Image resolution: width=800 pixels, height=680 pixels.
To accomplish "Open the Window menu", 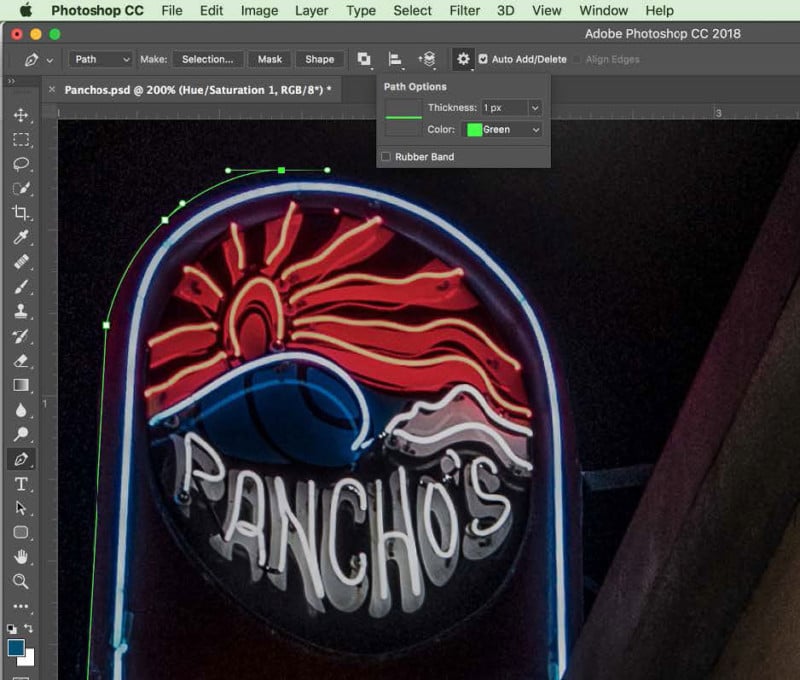I will (604, 11).
